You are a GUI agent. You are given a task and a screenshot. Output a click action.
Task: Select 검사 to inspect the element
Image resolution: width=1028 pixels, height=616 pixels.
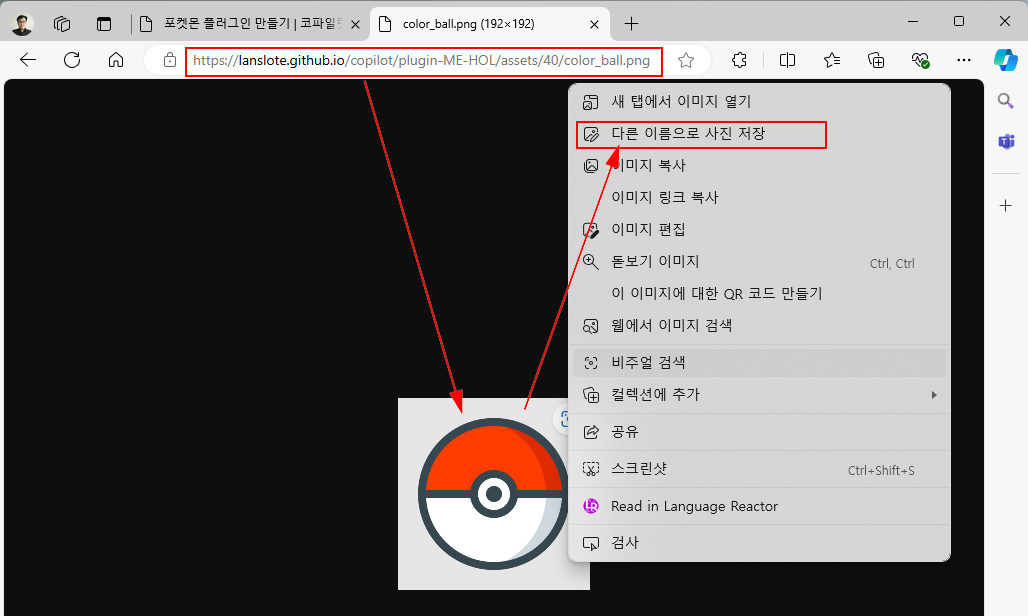pyautogui.click(x=760, y=543)
